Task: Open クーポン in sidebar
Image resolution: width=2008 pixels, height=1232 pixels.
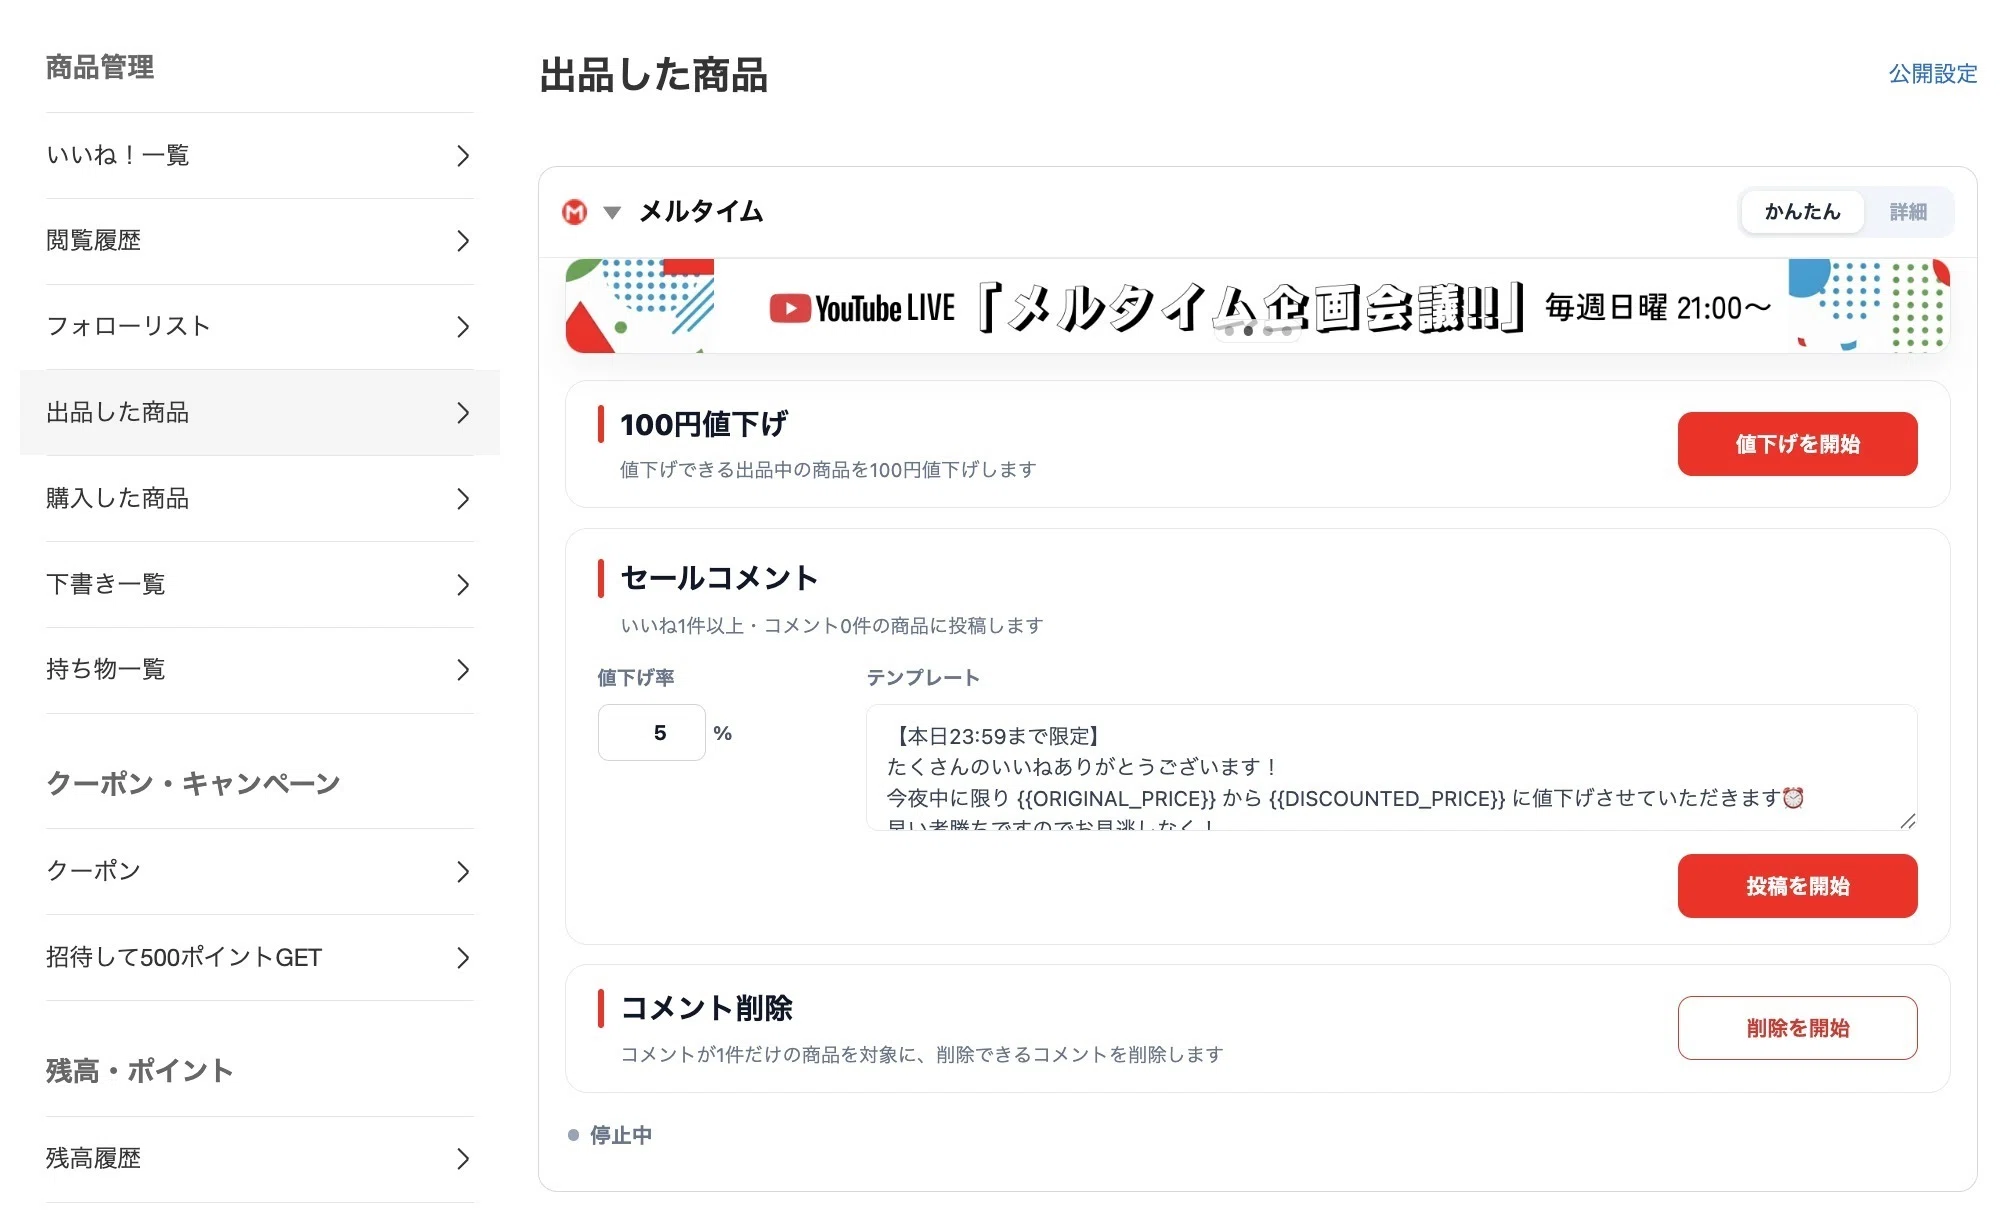Action: tap(260, 872)
